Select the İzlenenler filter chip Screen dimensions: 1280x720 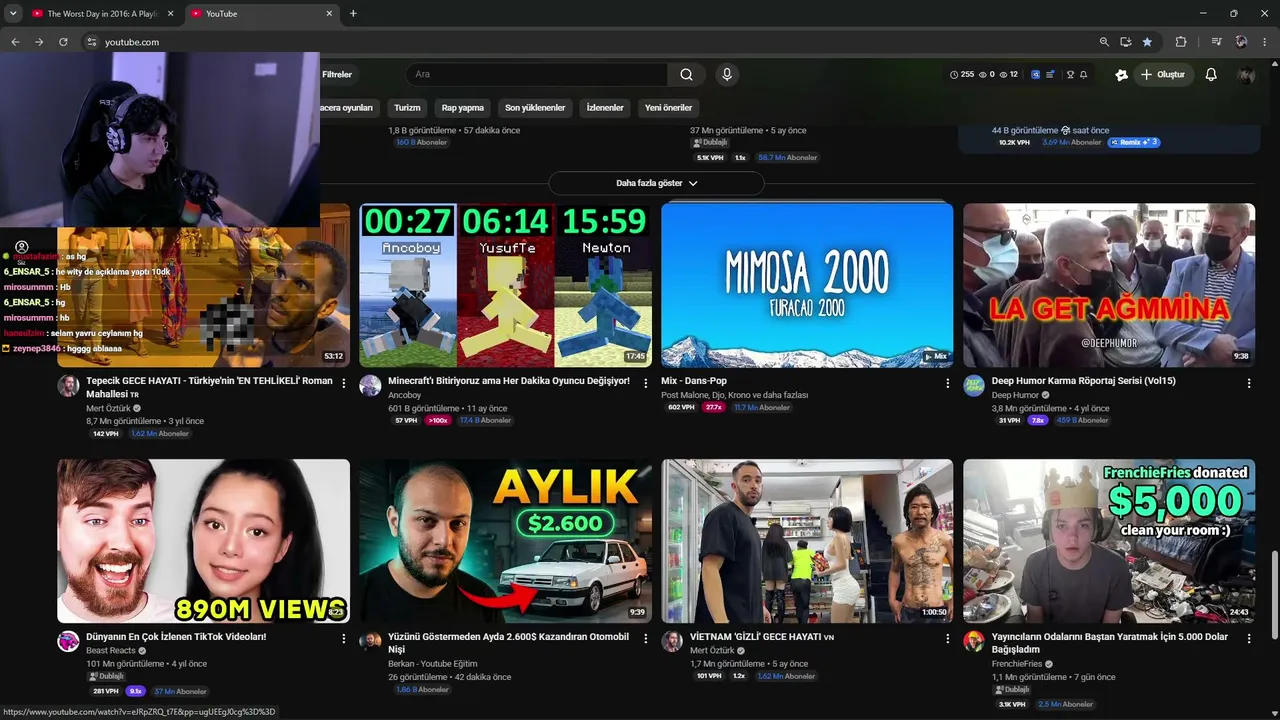point(605,108)
